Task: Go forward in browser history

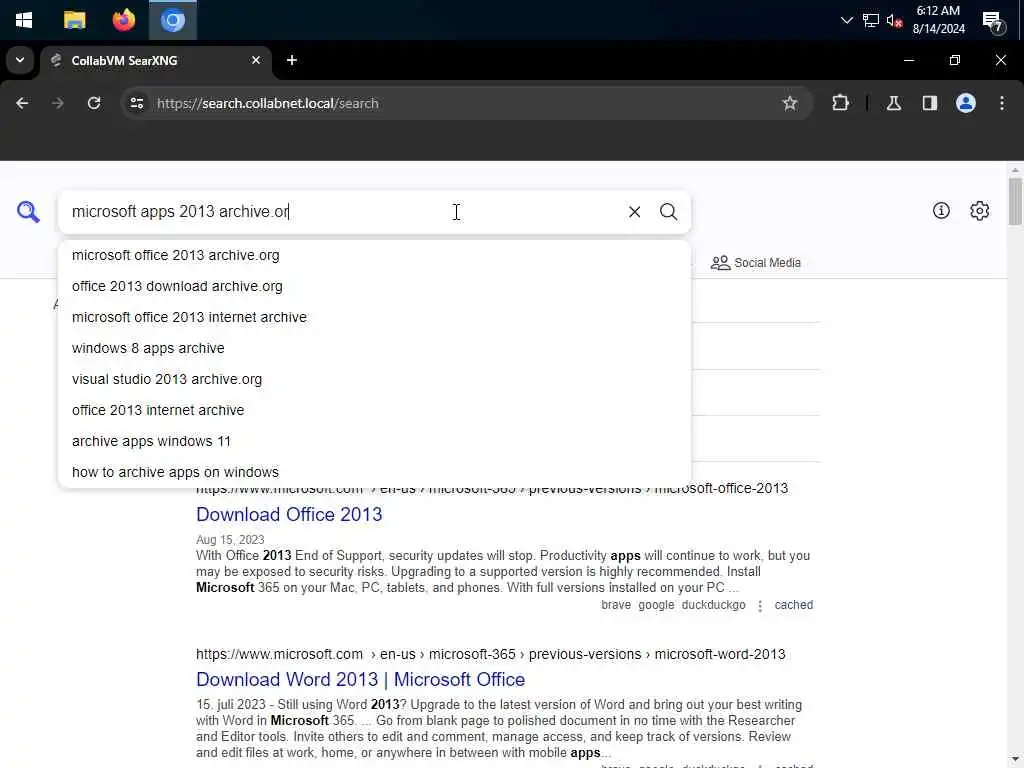Action: (57, 103)
